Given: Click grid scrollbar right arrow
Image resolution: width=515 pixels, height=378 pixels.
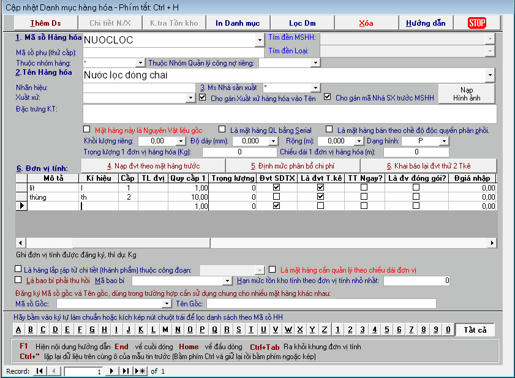Looking at the screenshot, I should click(x=492, y=243).
